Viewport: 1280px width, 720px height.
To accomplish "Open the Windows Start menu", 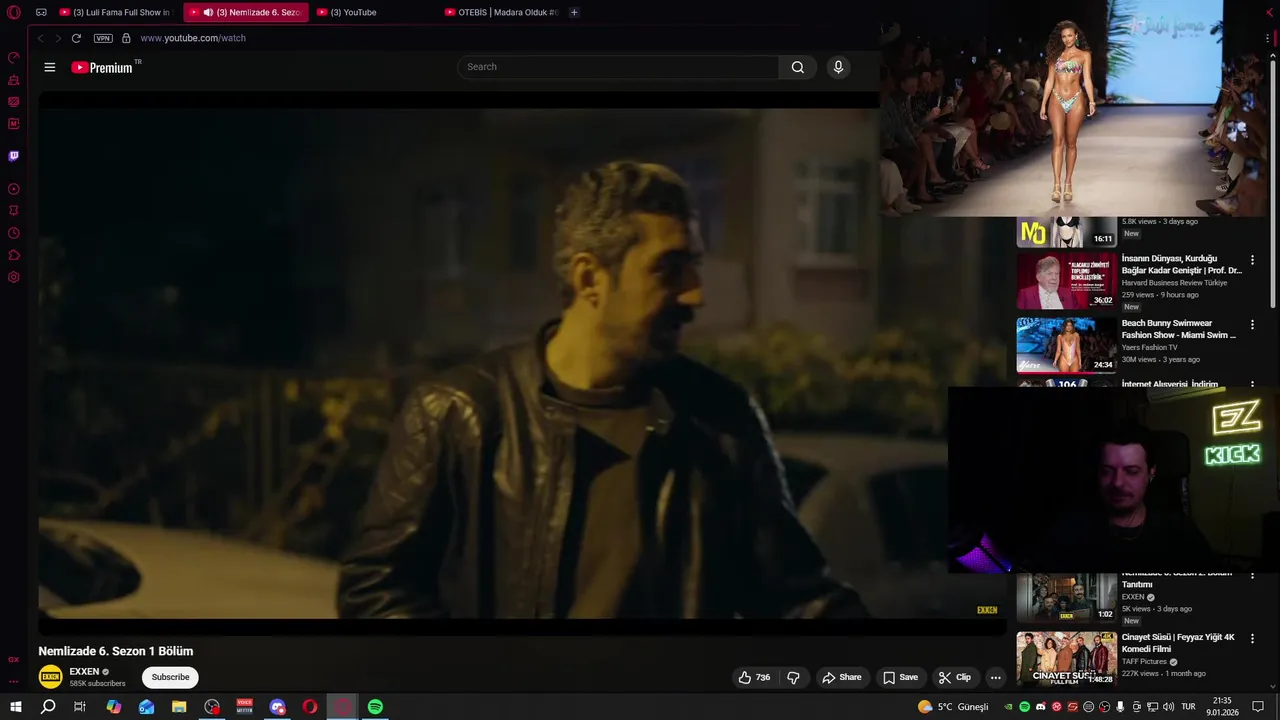I will pyautogui.click(x=15, y=707).
